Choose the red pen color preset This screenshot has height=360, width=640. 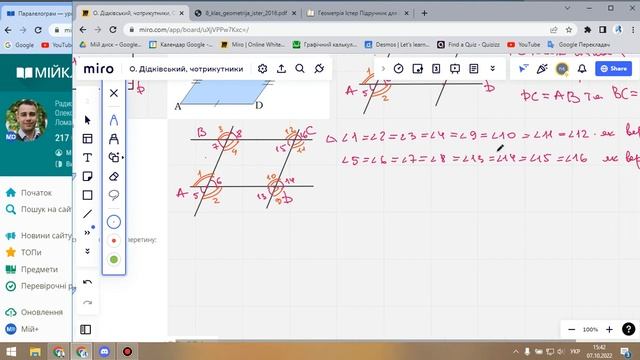pyautogui.click(x=114, y=241)
